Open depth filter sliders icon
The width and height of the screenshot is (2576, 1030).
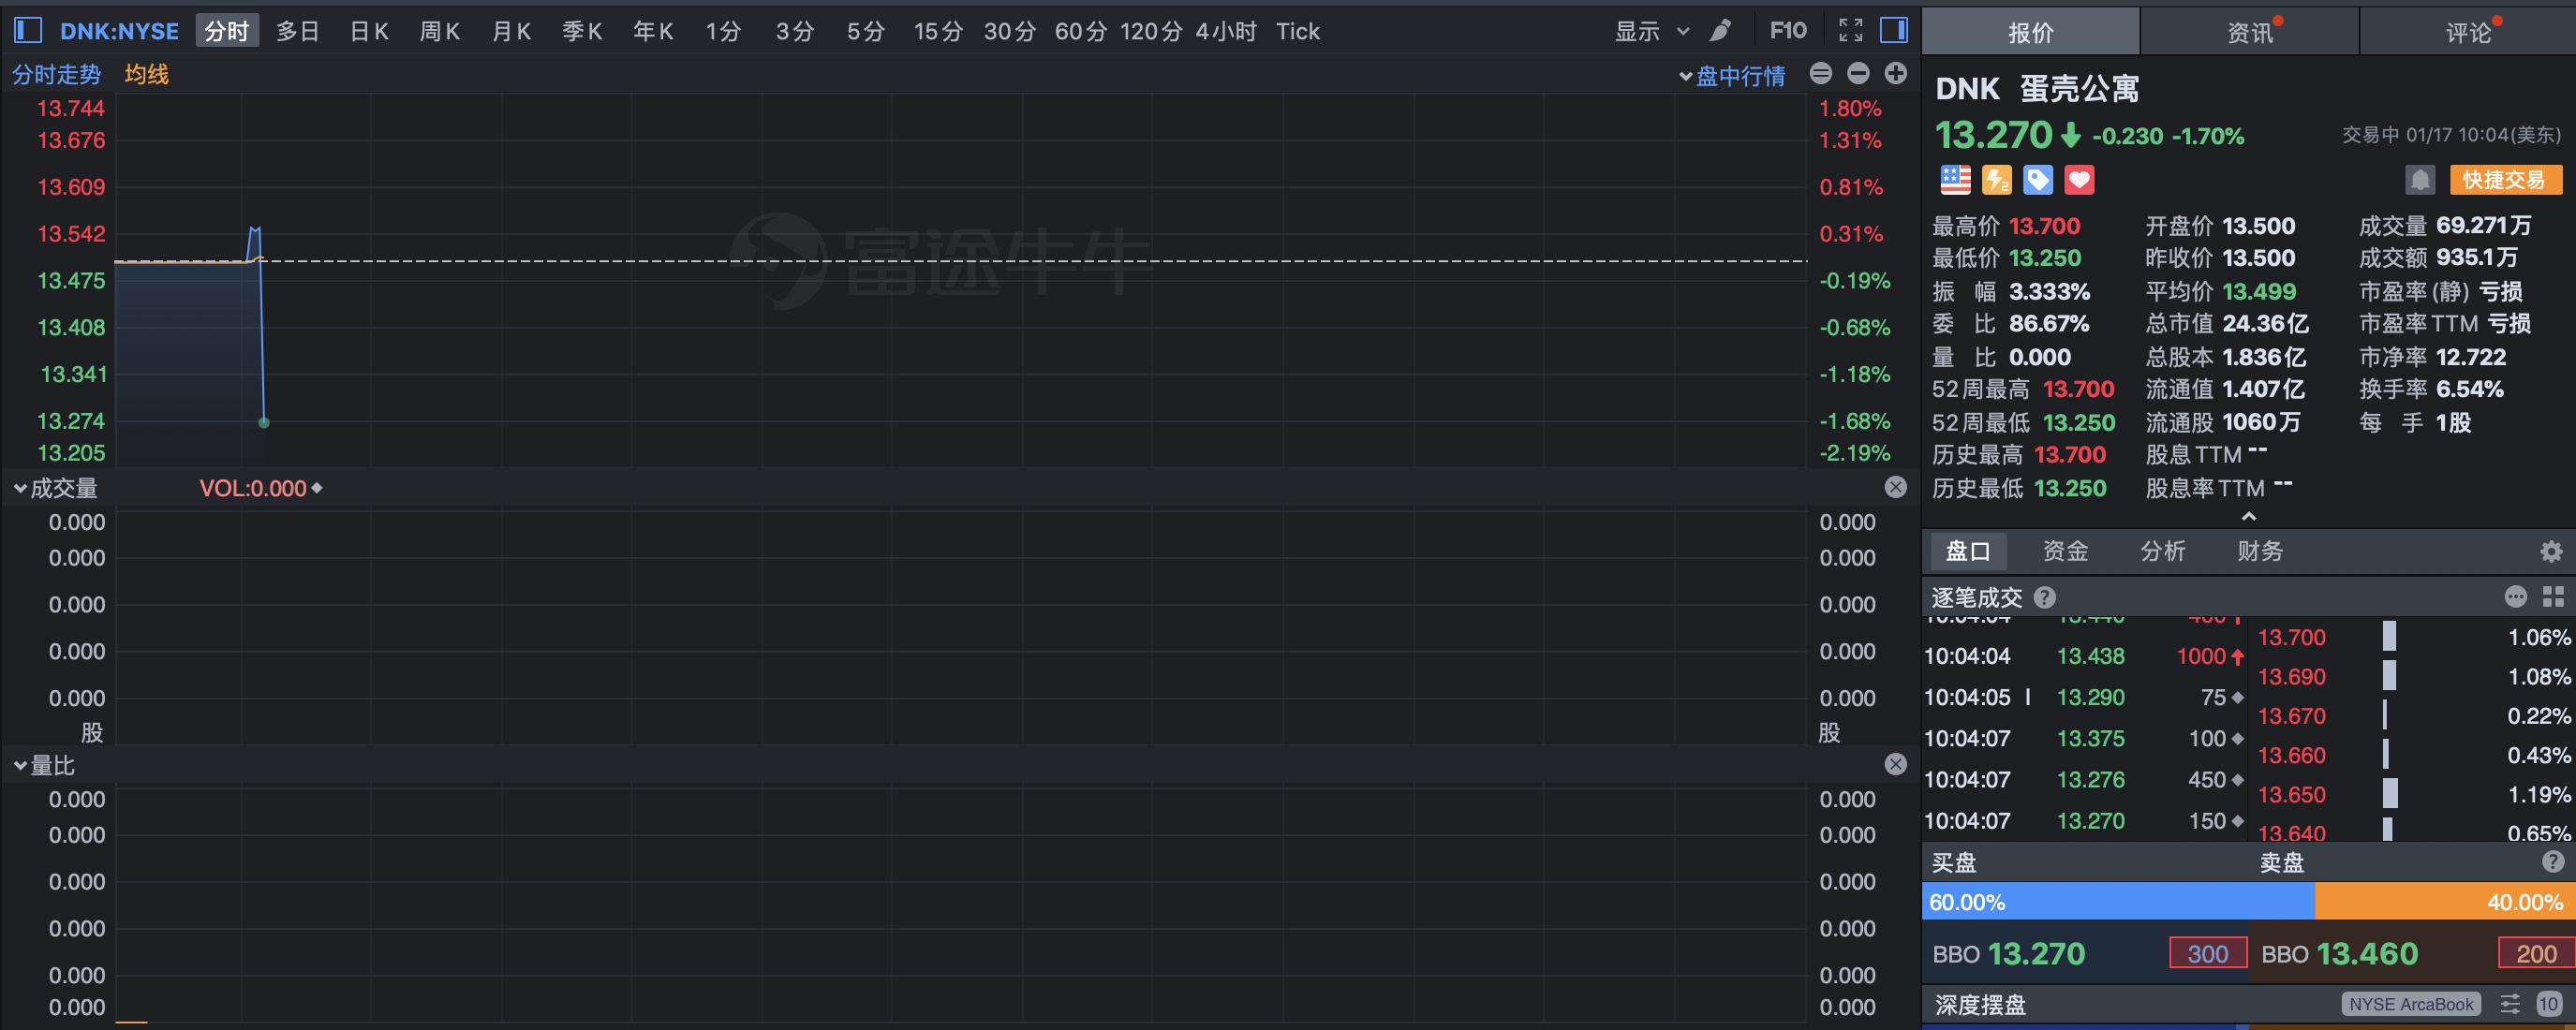tap(2510, 1004)
